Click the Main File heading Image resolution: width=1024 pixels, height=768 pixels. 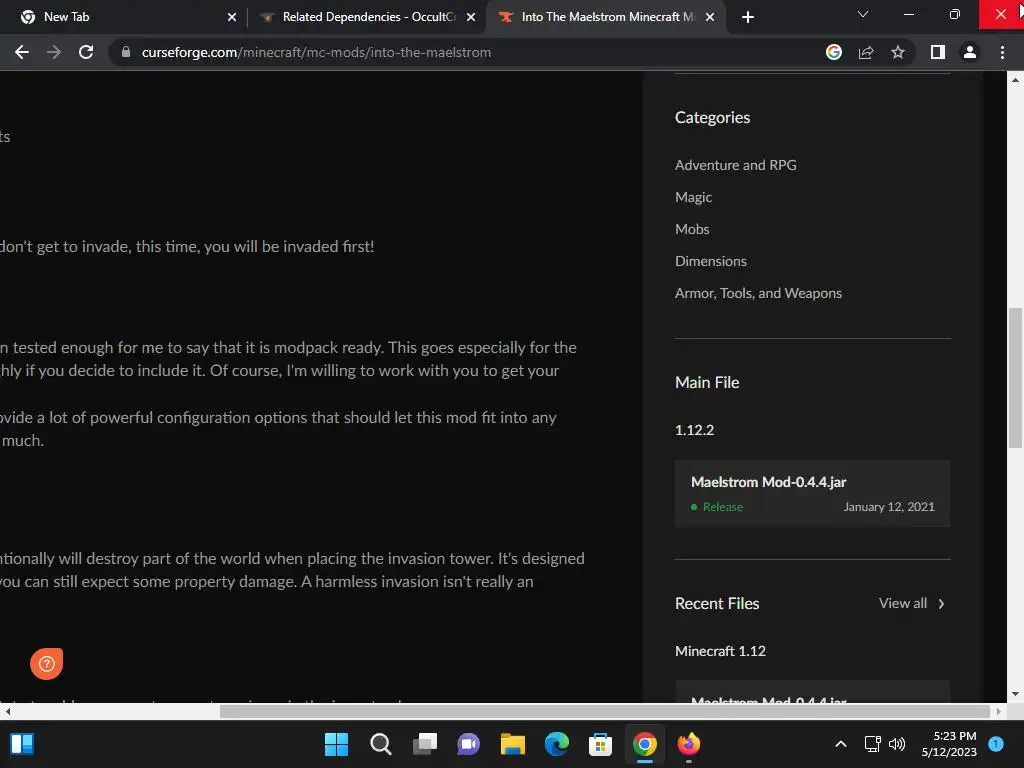coord(707,383)
